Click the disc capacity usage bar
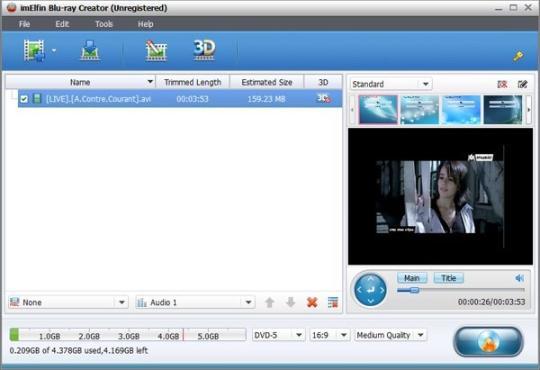The height and width of the screenshot is (370, 540). [x=128, y=335]
